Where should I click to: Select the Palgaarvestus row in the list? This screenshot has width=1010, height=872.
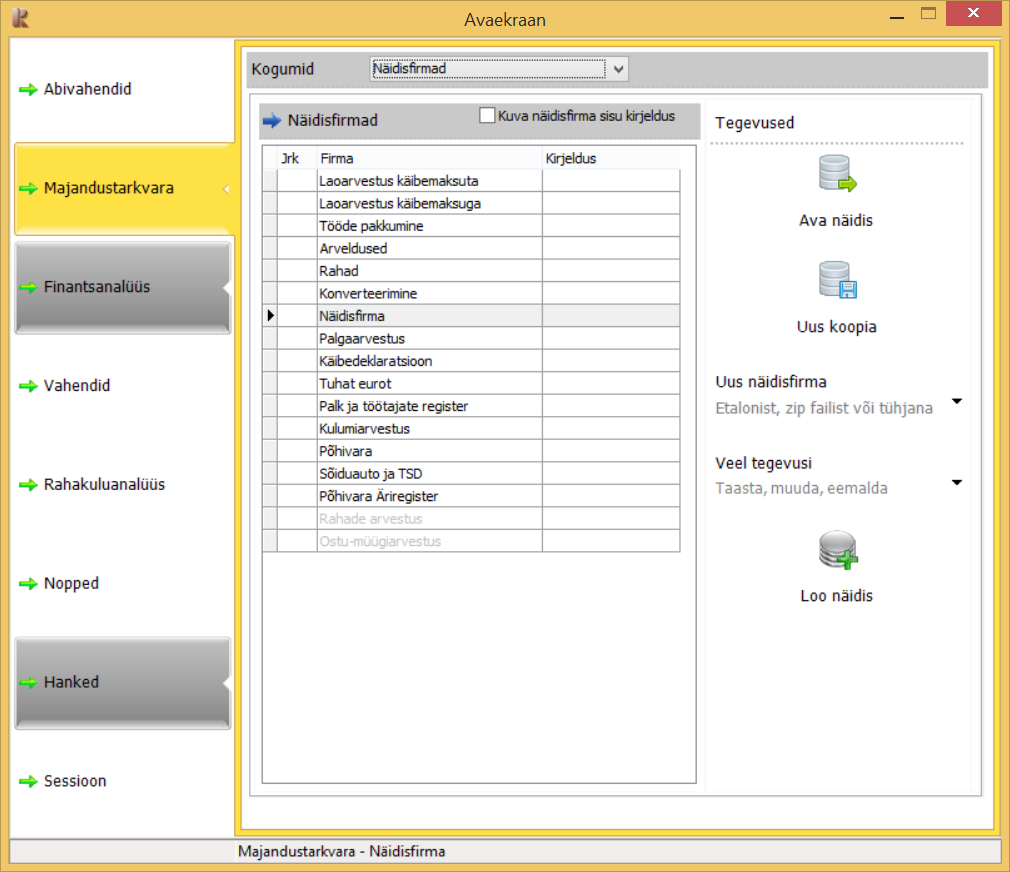(429, 339)
